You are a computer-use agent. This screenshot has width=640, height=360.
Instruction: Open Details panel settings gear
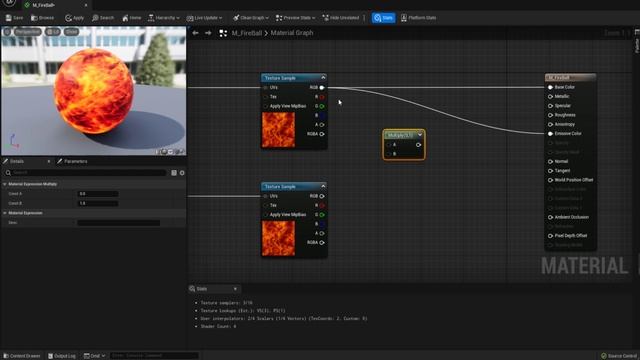(x=182, y=173)
